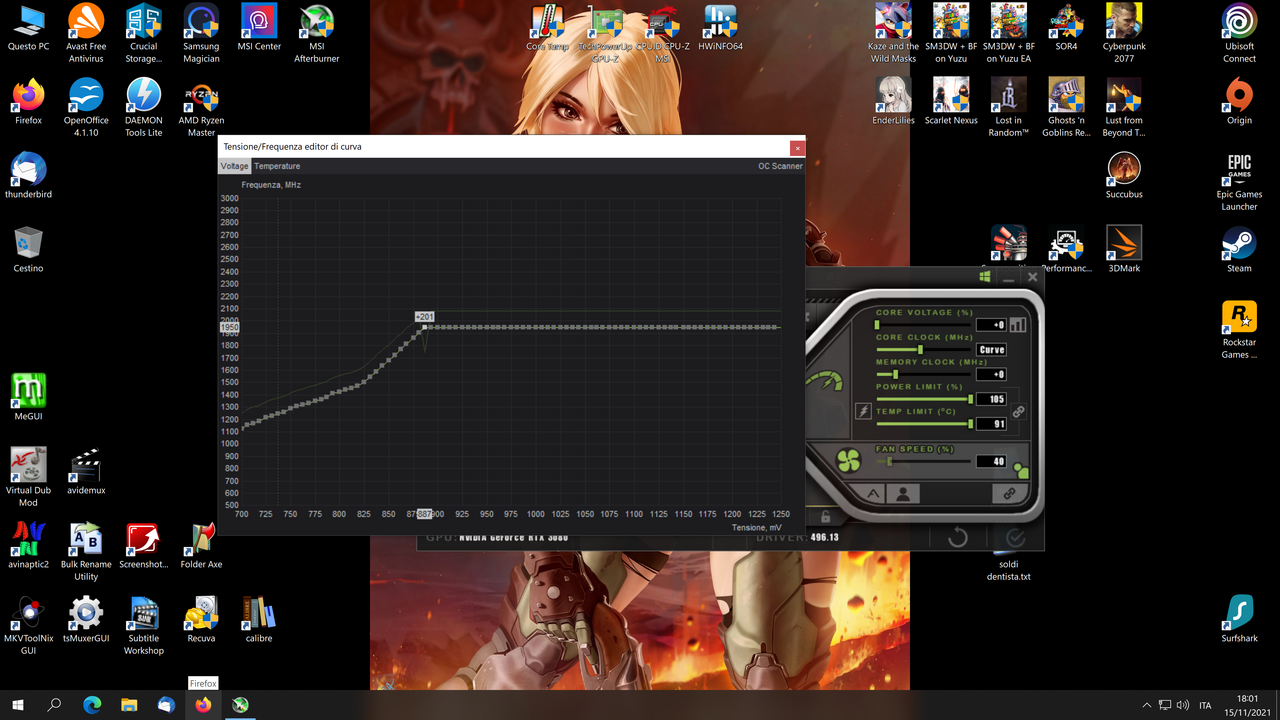Open the Origin desktop shortcut

pos(1239,101)
